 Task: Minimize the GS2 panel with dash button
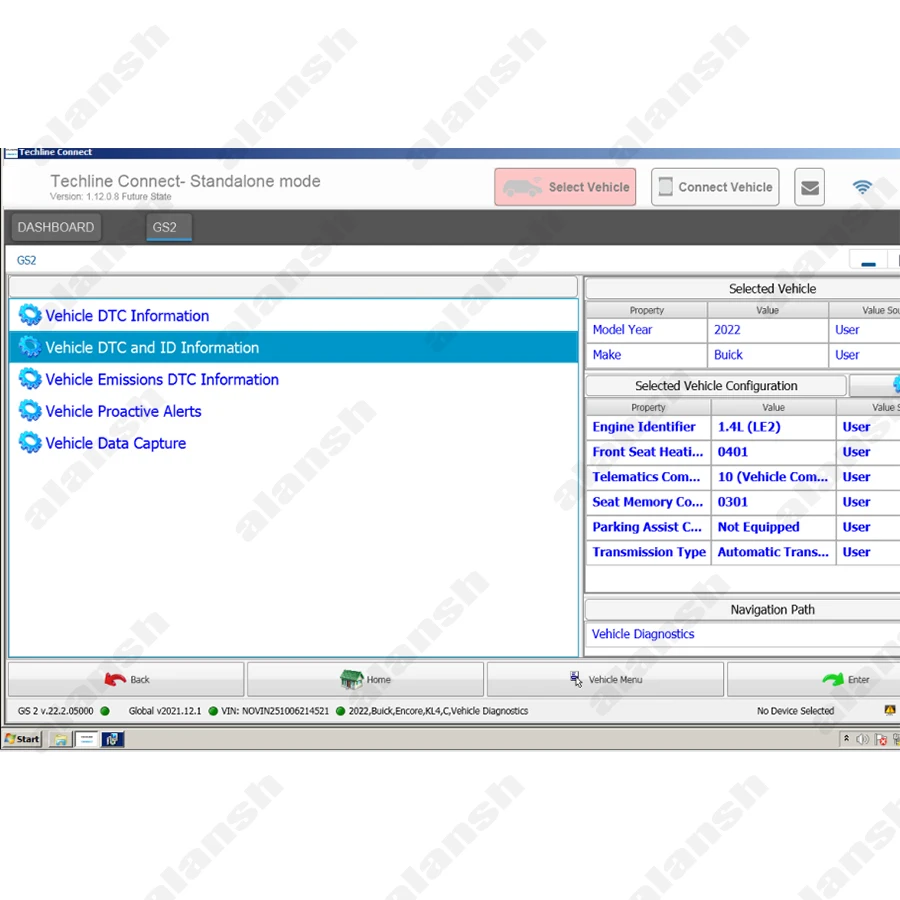[867, 261]
